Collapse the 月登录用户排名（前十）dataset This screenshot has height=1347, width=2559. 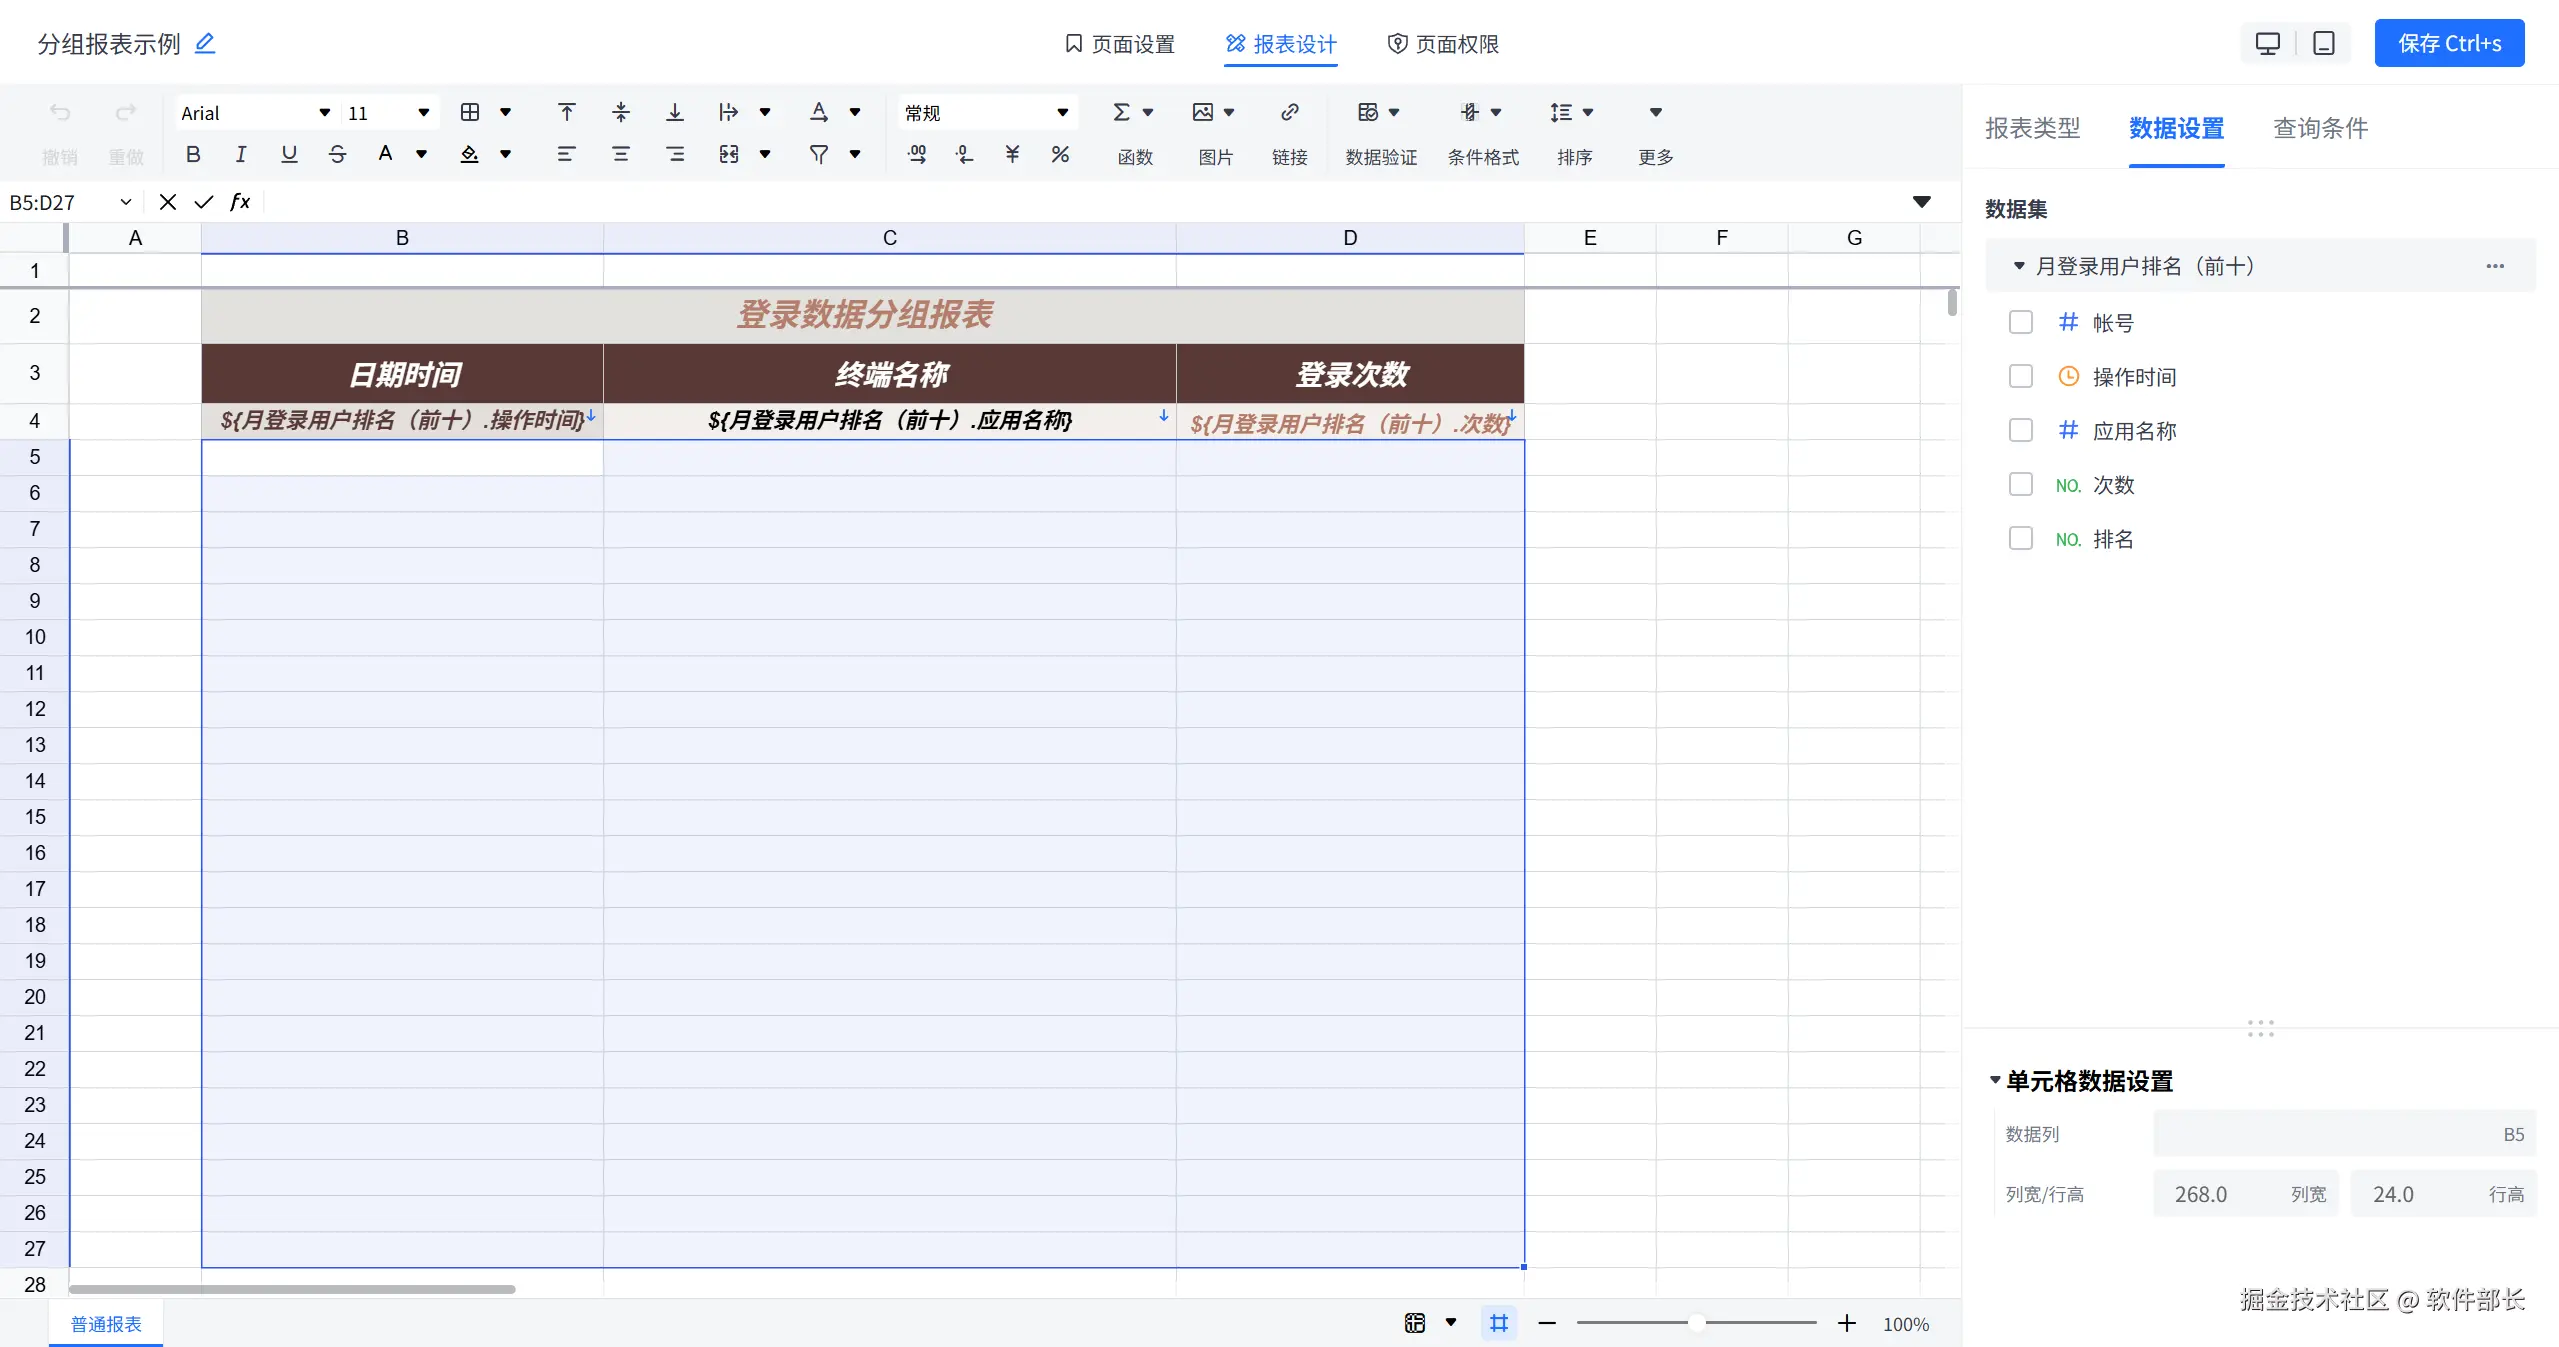[2018, 266]
